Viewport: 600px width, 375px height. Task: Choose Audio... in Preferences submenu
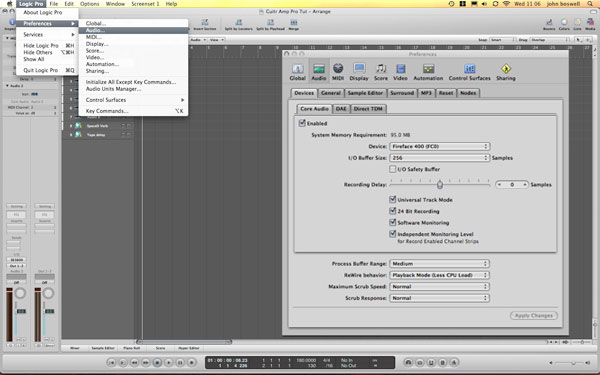coord(134,30)
